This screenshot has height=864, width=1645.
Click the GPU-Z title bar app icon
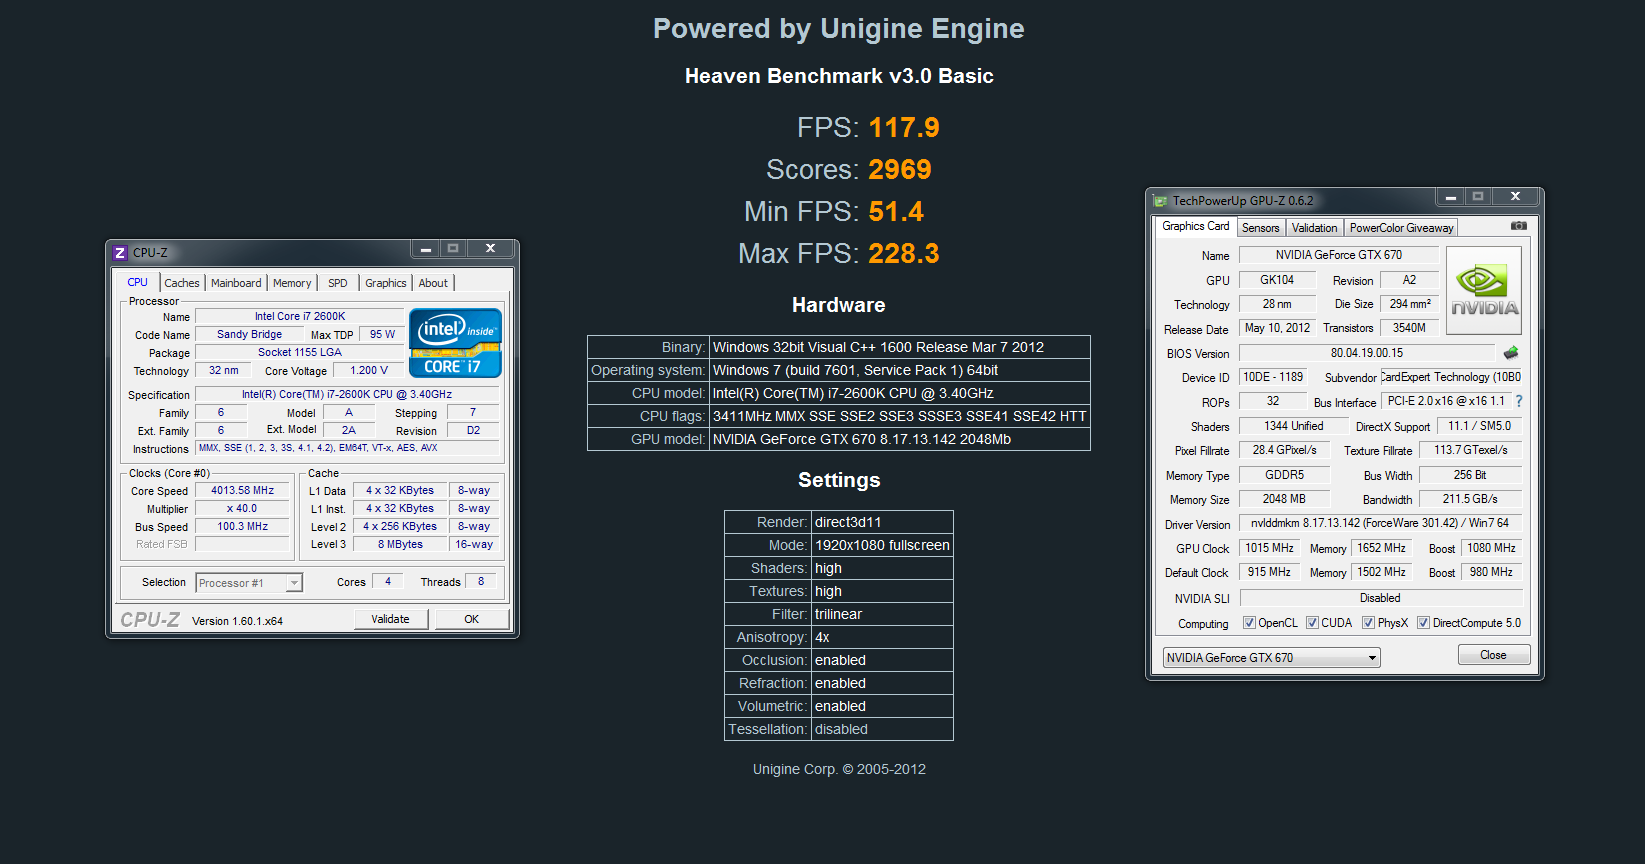coord(1160,201)
